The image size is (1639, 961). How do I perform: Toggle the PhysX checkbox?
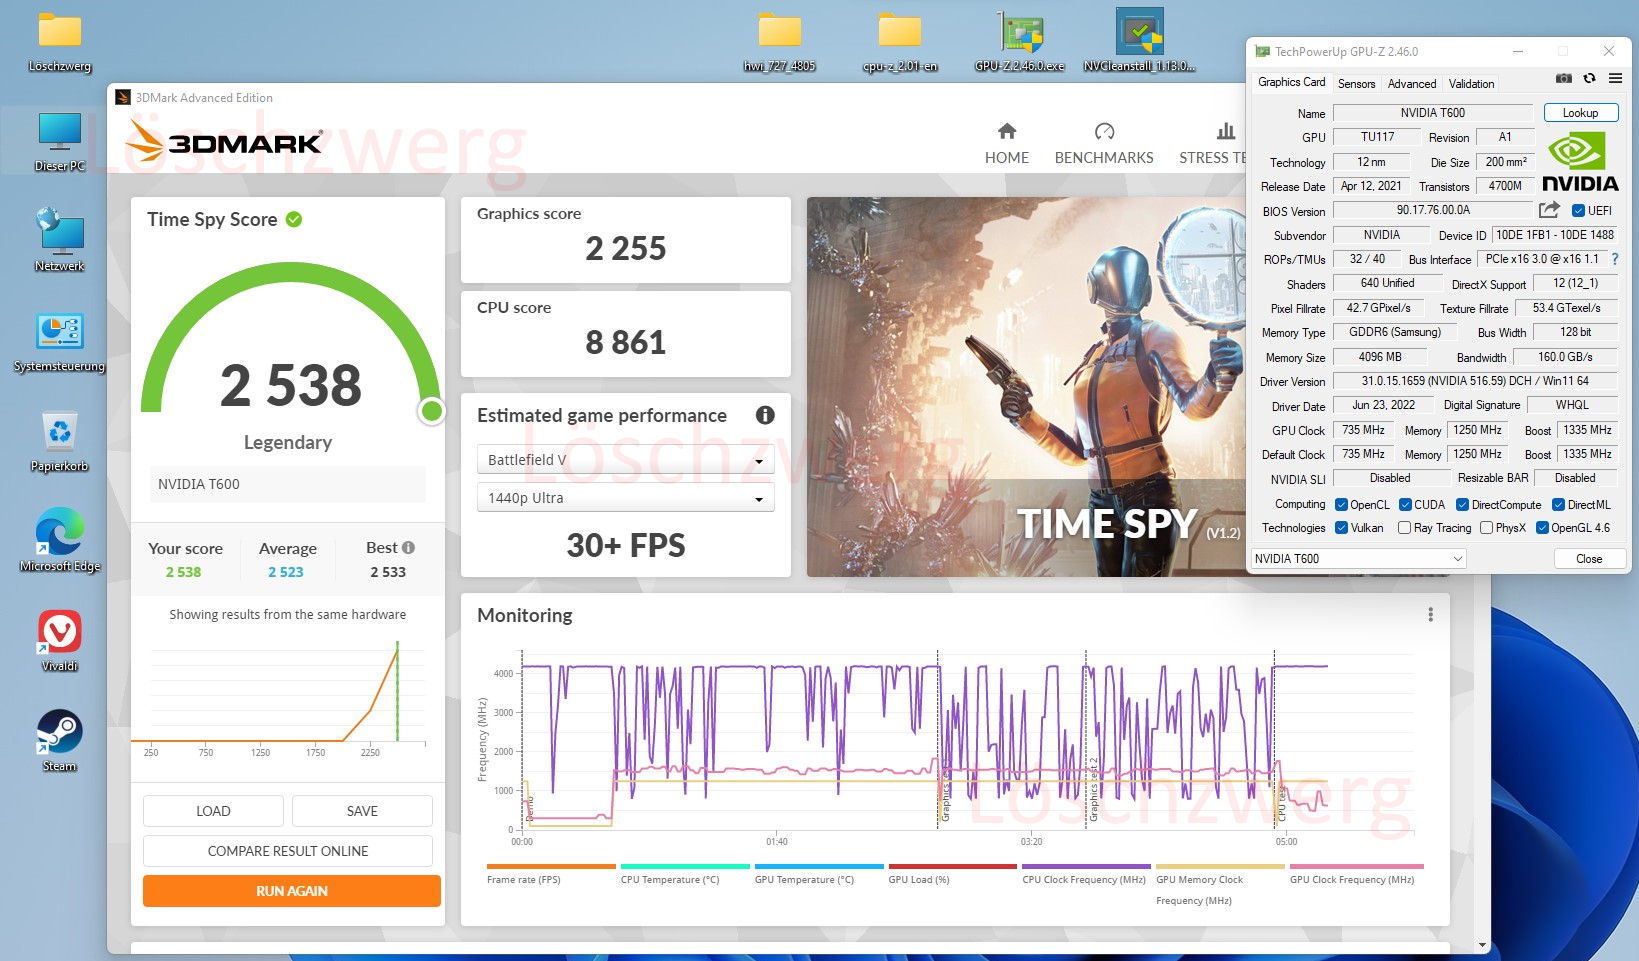click(x=1487, y=528)
